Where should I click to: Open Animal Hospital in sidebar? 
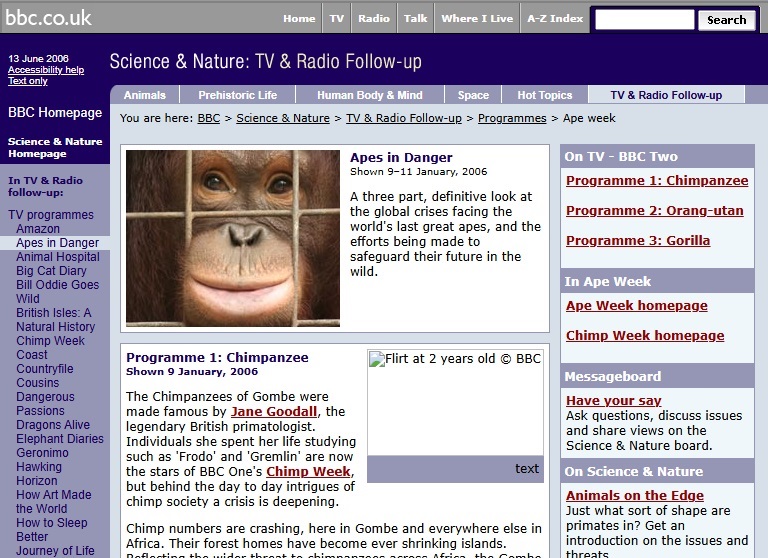(x=58, y=257)
